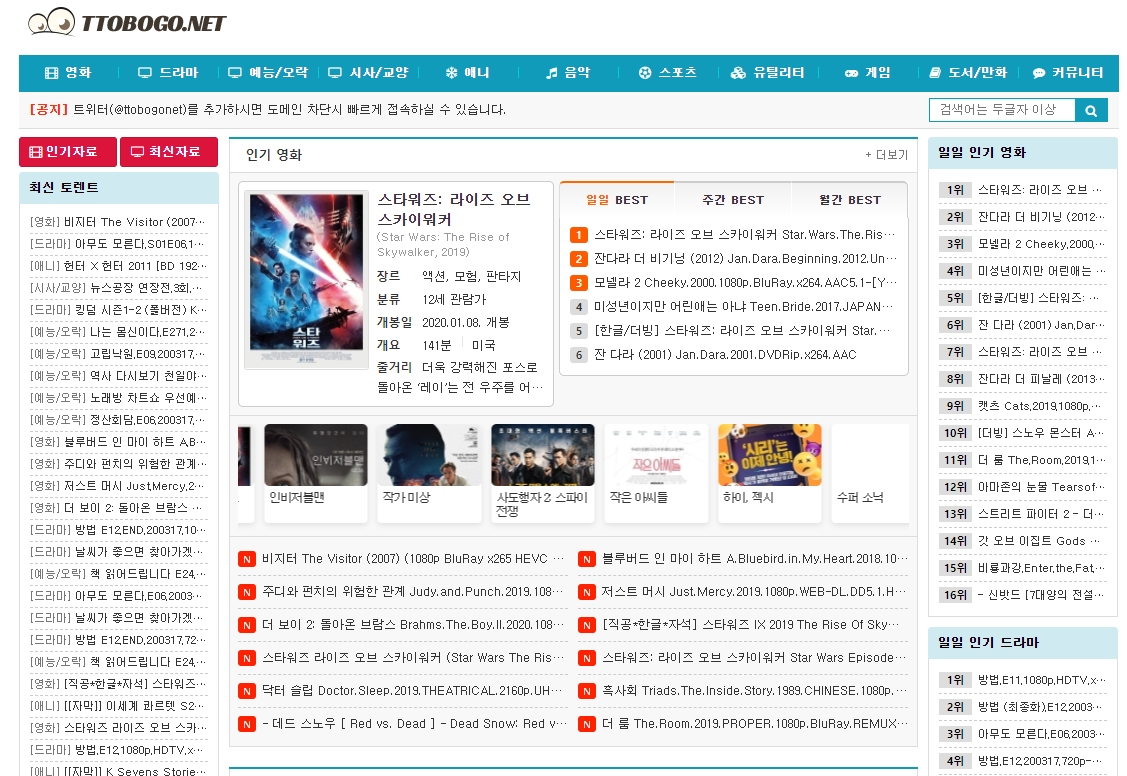Switch to the 일일 BEST tab

[617, 200]
